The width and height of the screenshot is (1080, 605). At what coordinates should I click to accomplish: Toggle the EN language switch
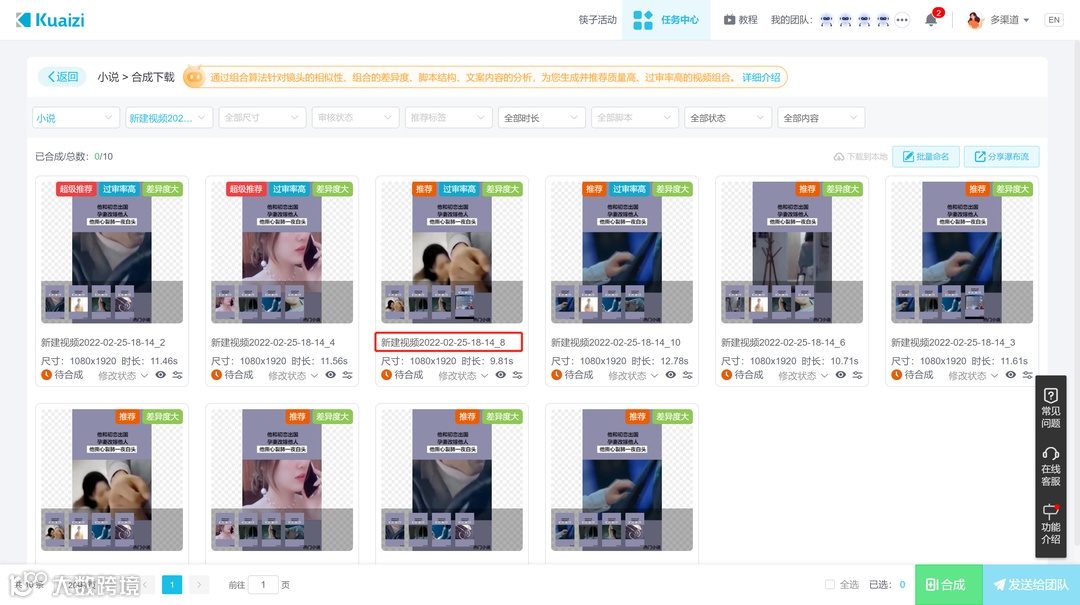coord(1052,19)
